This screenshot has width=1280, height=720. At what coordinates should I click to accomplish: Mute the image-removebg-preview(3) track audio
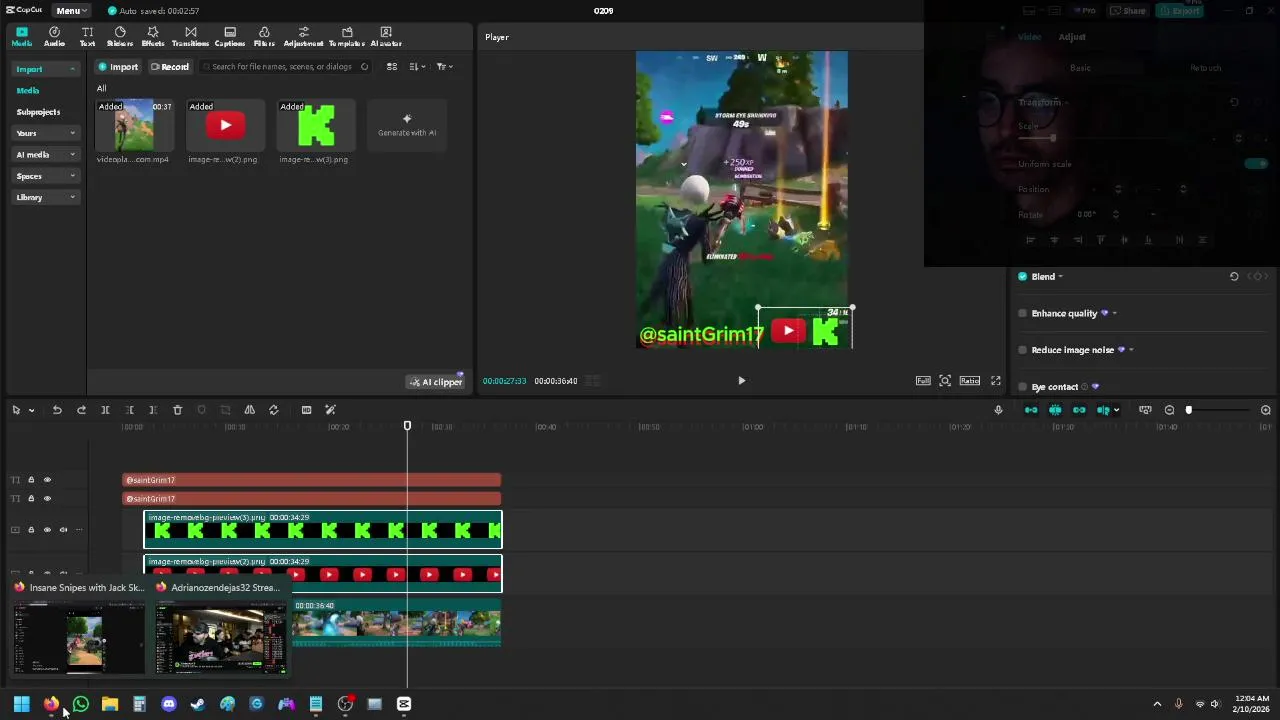(63, 530)
